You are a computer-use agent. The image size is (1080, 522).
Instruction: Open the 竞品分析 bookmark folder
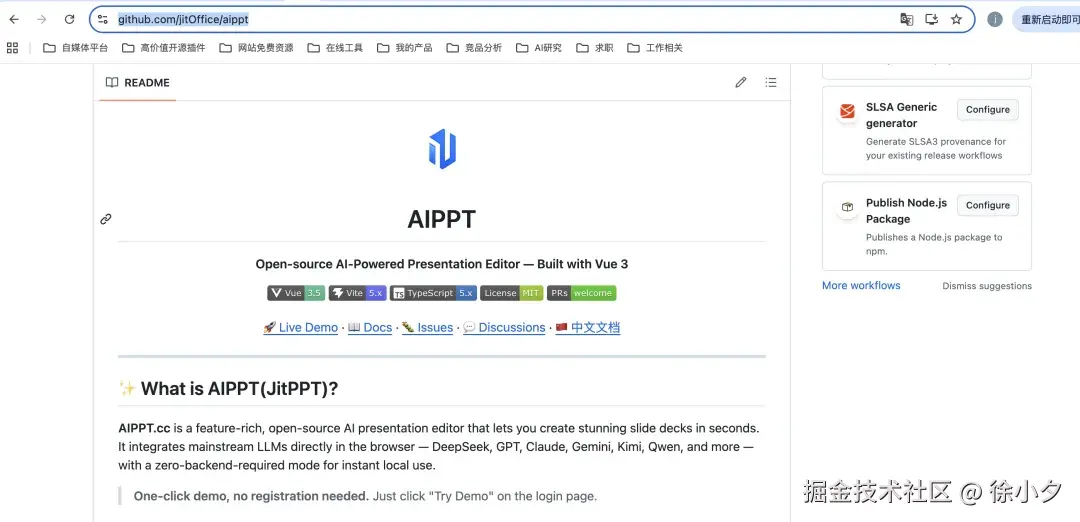[x=475, y=48]
